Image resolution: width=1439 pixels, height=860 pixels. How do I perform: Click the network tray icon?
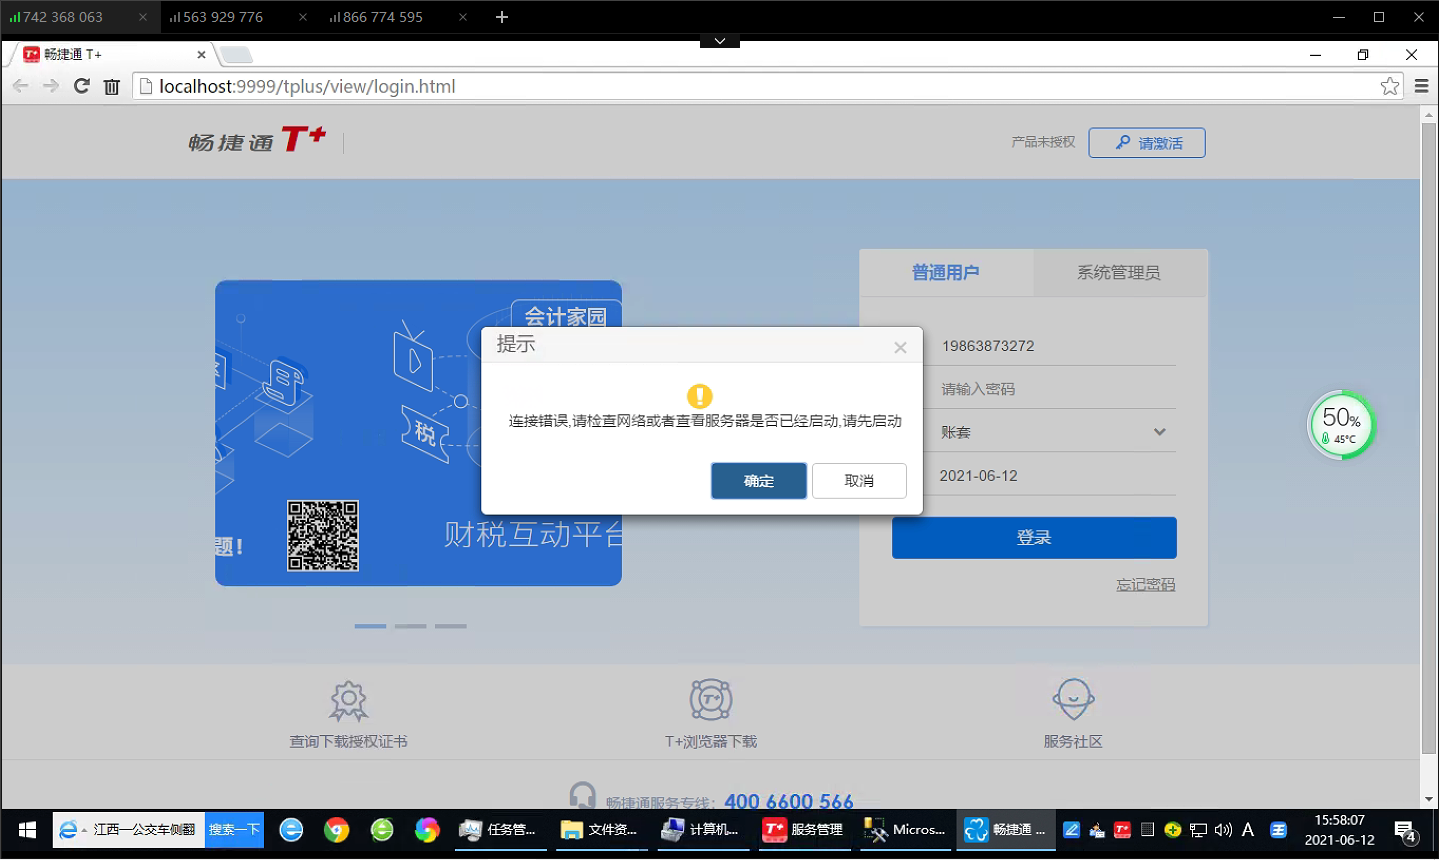pos(1198,830)
